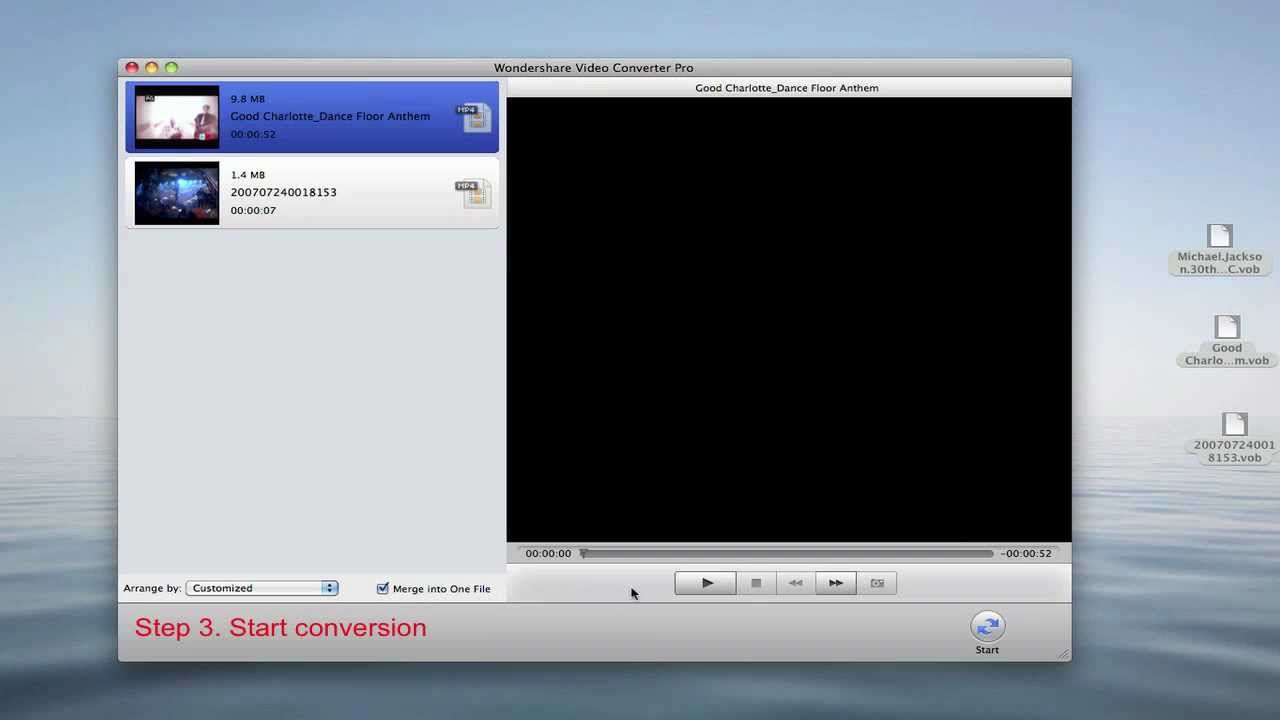This screenshot has width=1280, height=720.
Task: Select 200707240018153.vob file on desktop
Action: [1234, 438]
